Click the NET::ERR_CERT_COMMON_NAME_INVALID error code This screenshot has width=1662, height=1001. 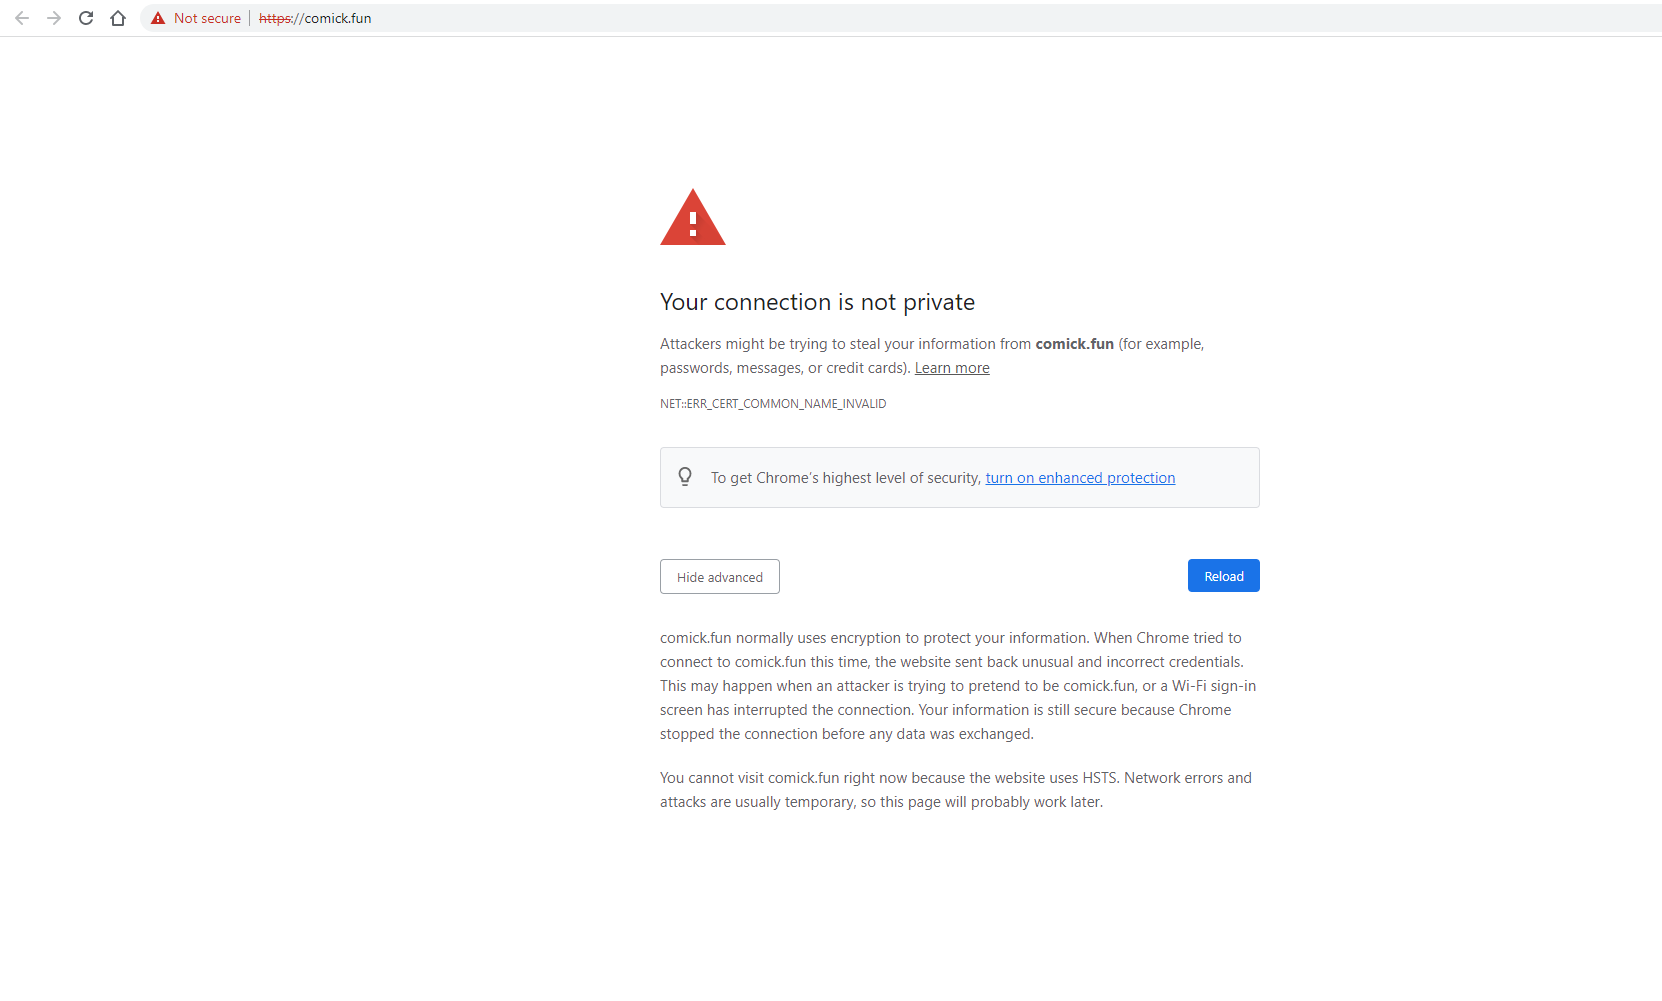[772, 403]
